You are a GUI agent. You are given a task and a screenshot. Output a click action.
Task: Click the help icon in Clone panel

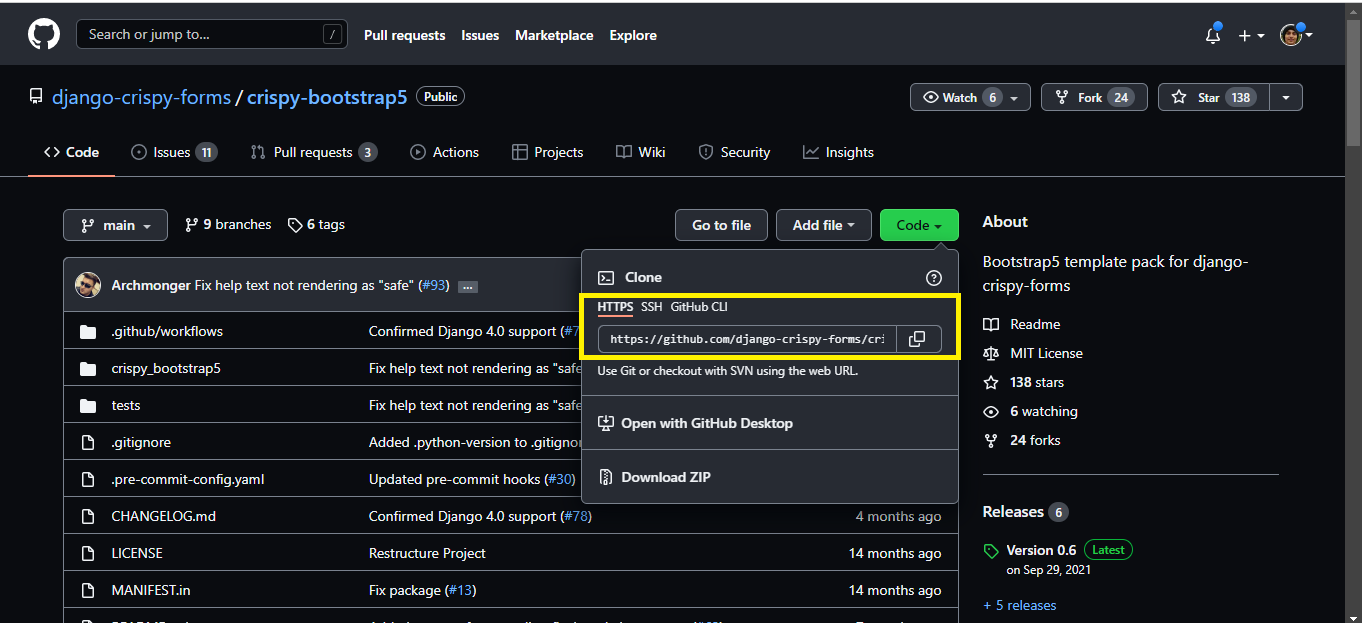(x=933, y=278)
